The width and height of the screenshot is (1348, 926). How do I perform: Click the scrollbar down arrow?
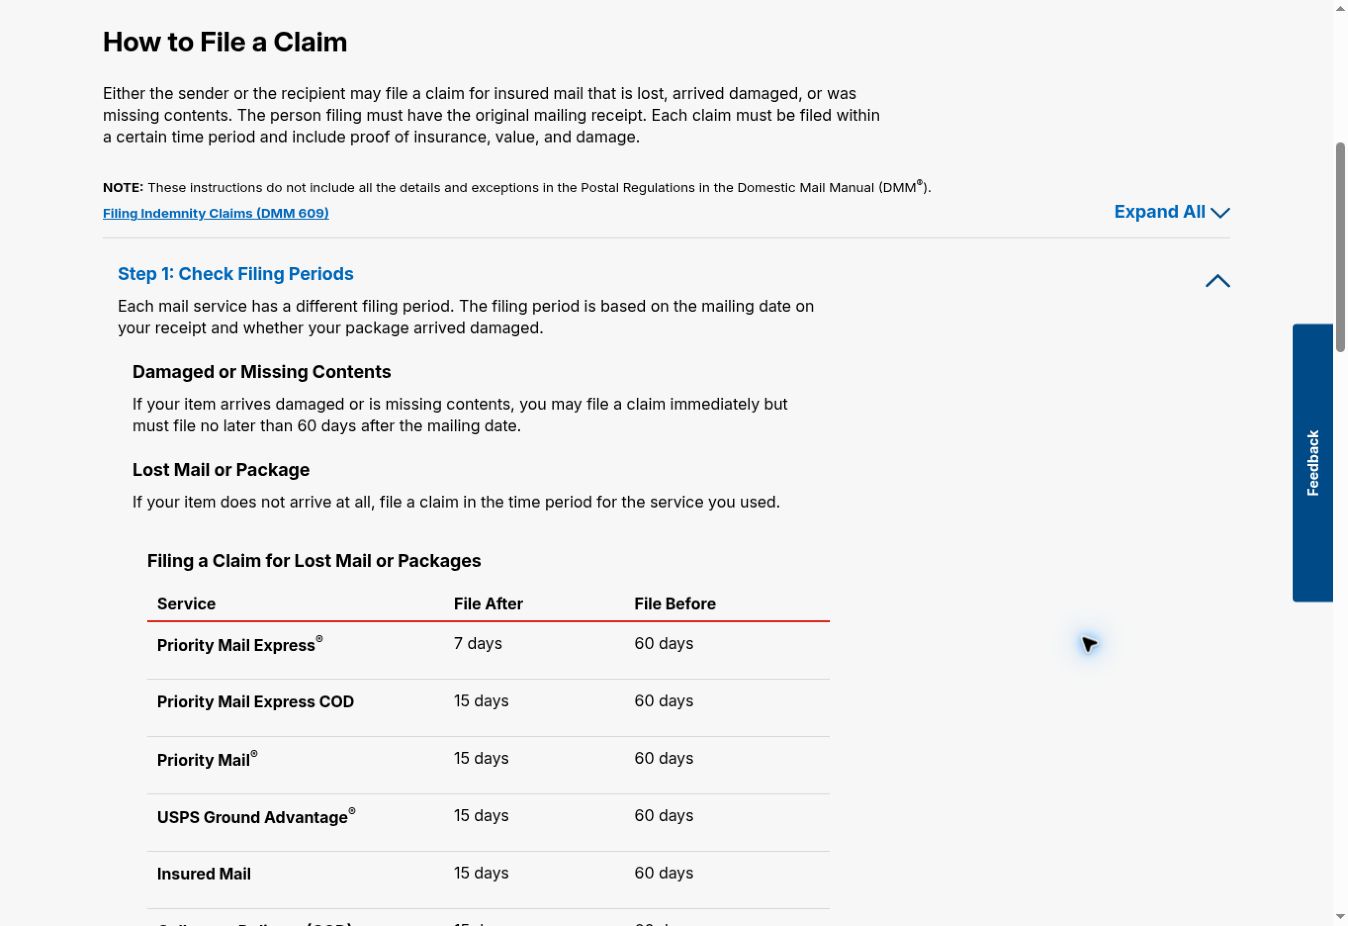tap(1340, 916)
